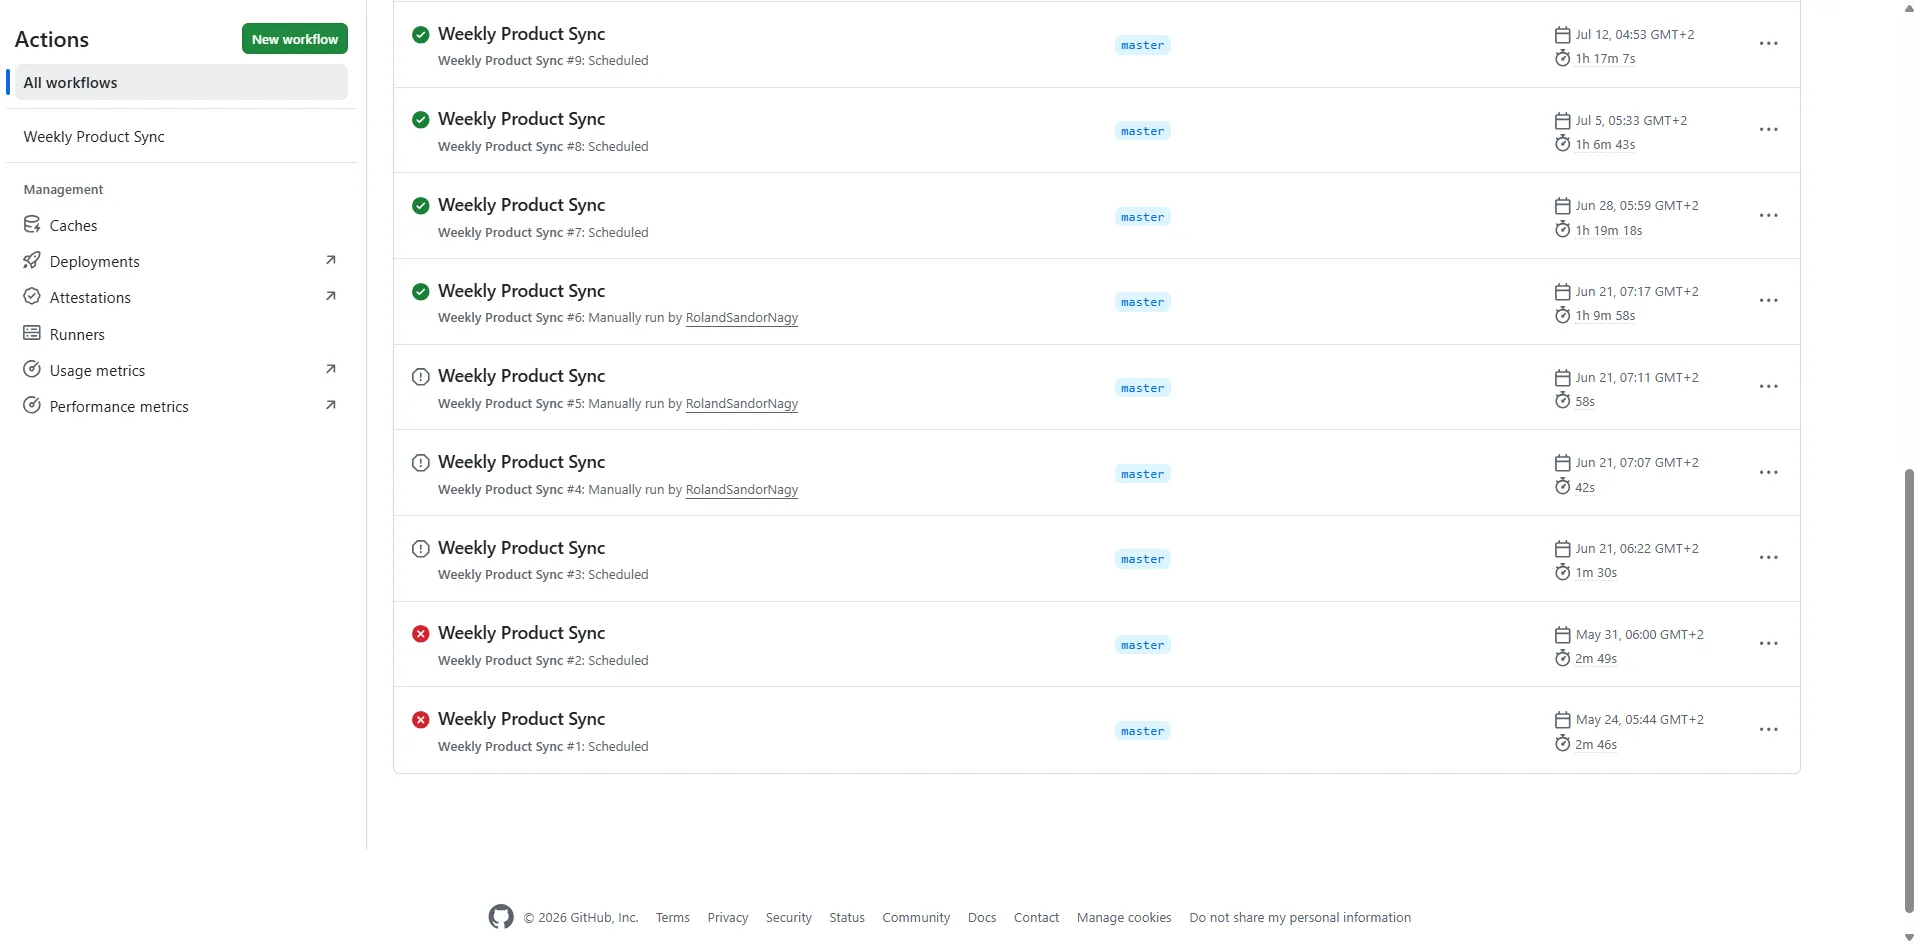Open the more options menu for run #3

click(x=1768, y=558)
